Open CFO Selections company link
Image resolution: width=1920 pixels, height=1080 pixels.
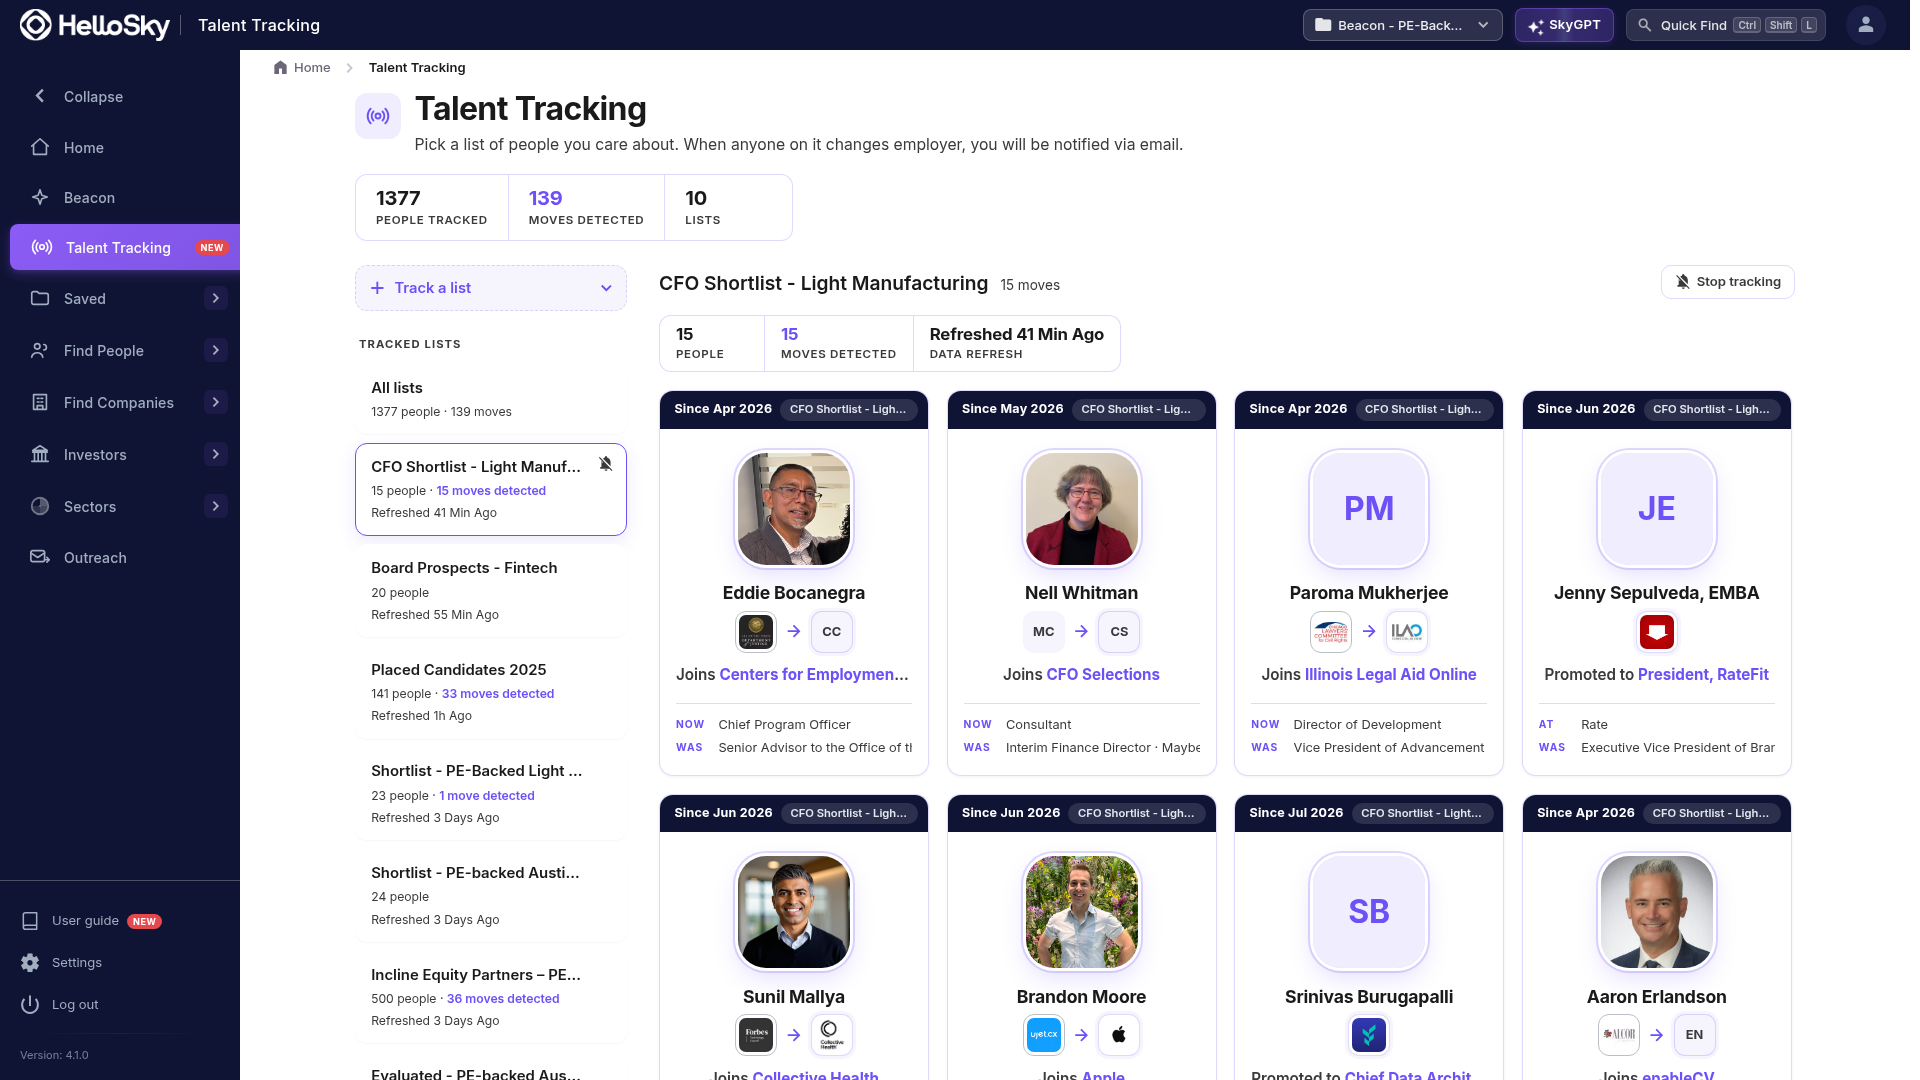point(1103,675)
